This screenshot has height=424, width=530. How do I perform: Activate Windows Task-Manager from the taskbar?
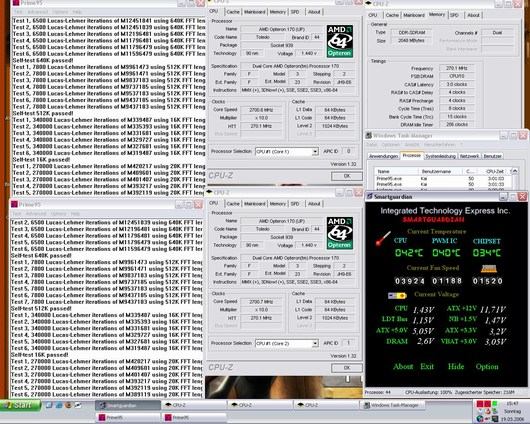click(x=391, y=405)
